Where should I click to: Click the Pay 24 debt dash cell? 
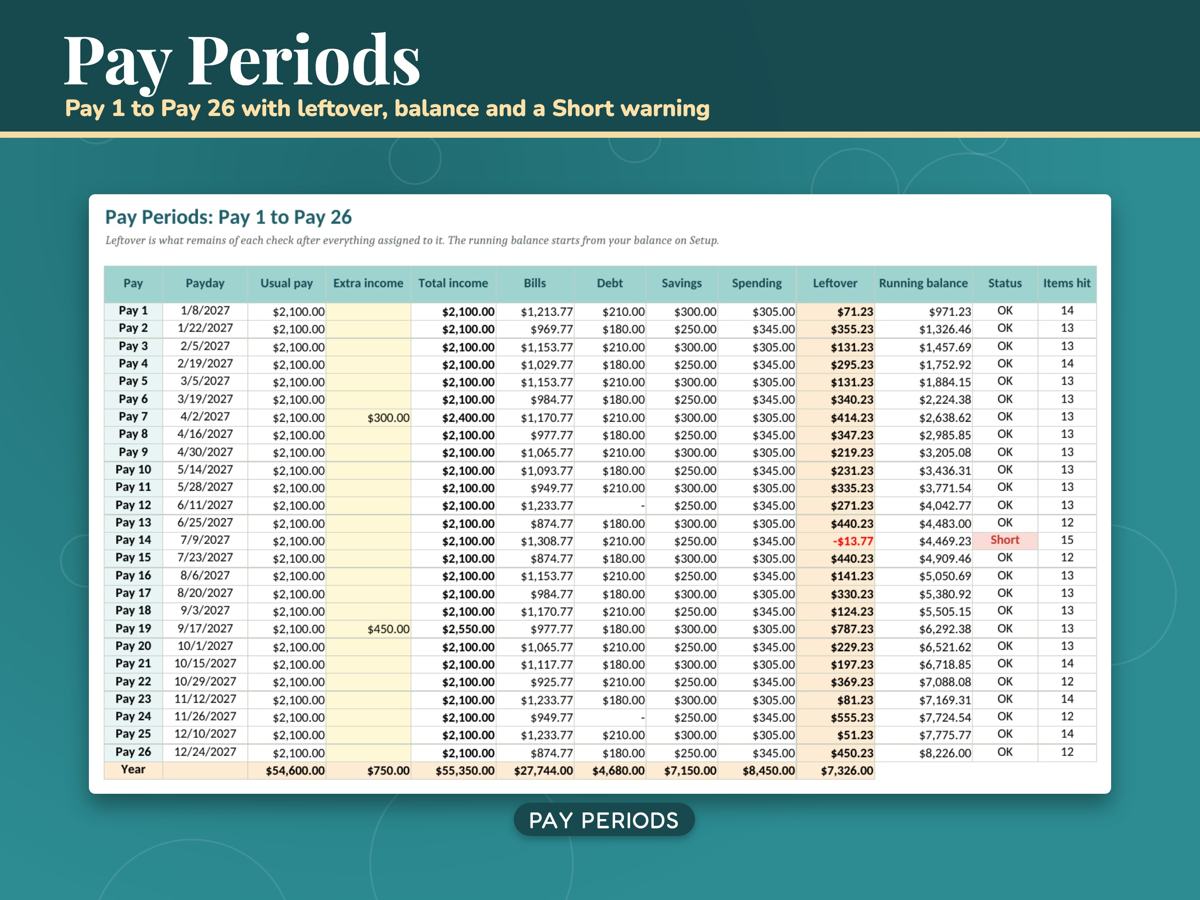tap(610, 717)
